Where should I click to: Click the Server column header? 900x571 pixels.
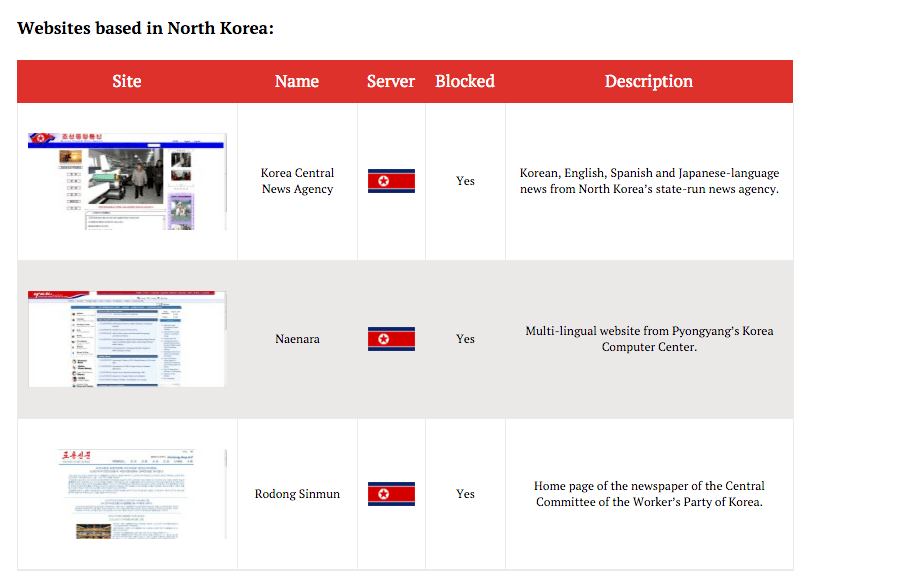point(391,81)
